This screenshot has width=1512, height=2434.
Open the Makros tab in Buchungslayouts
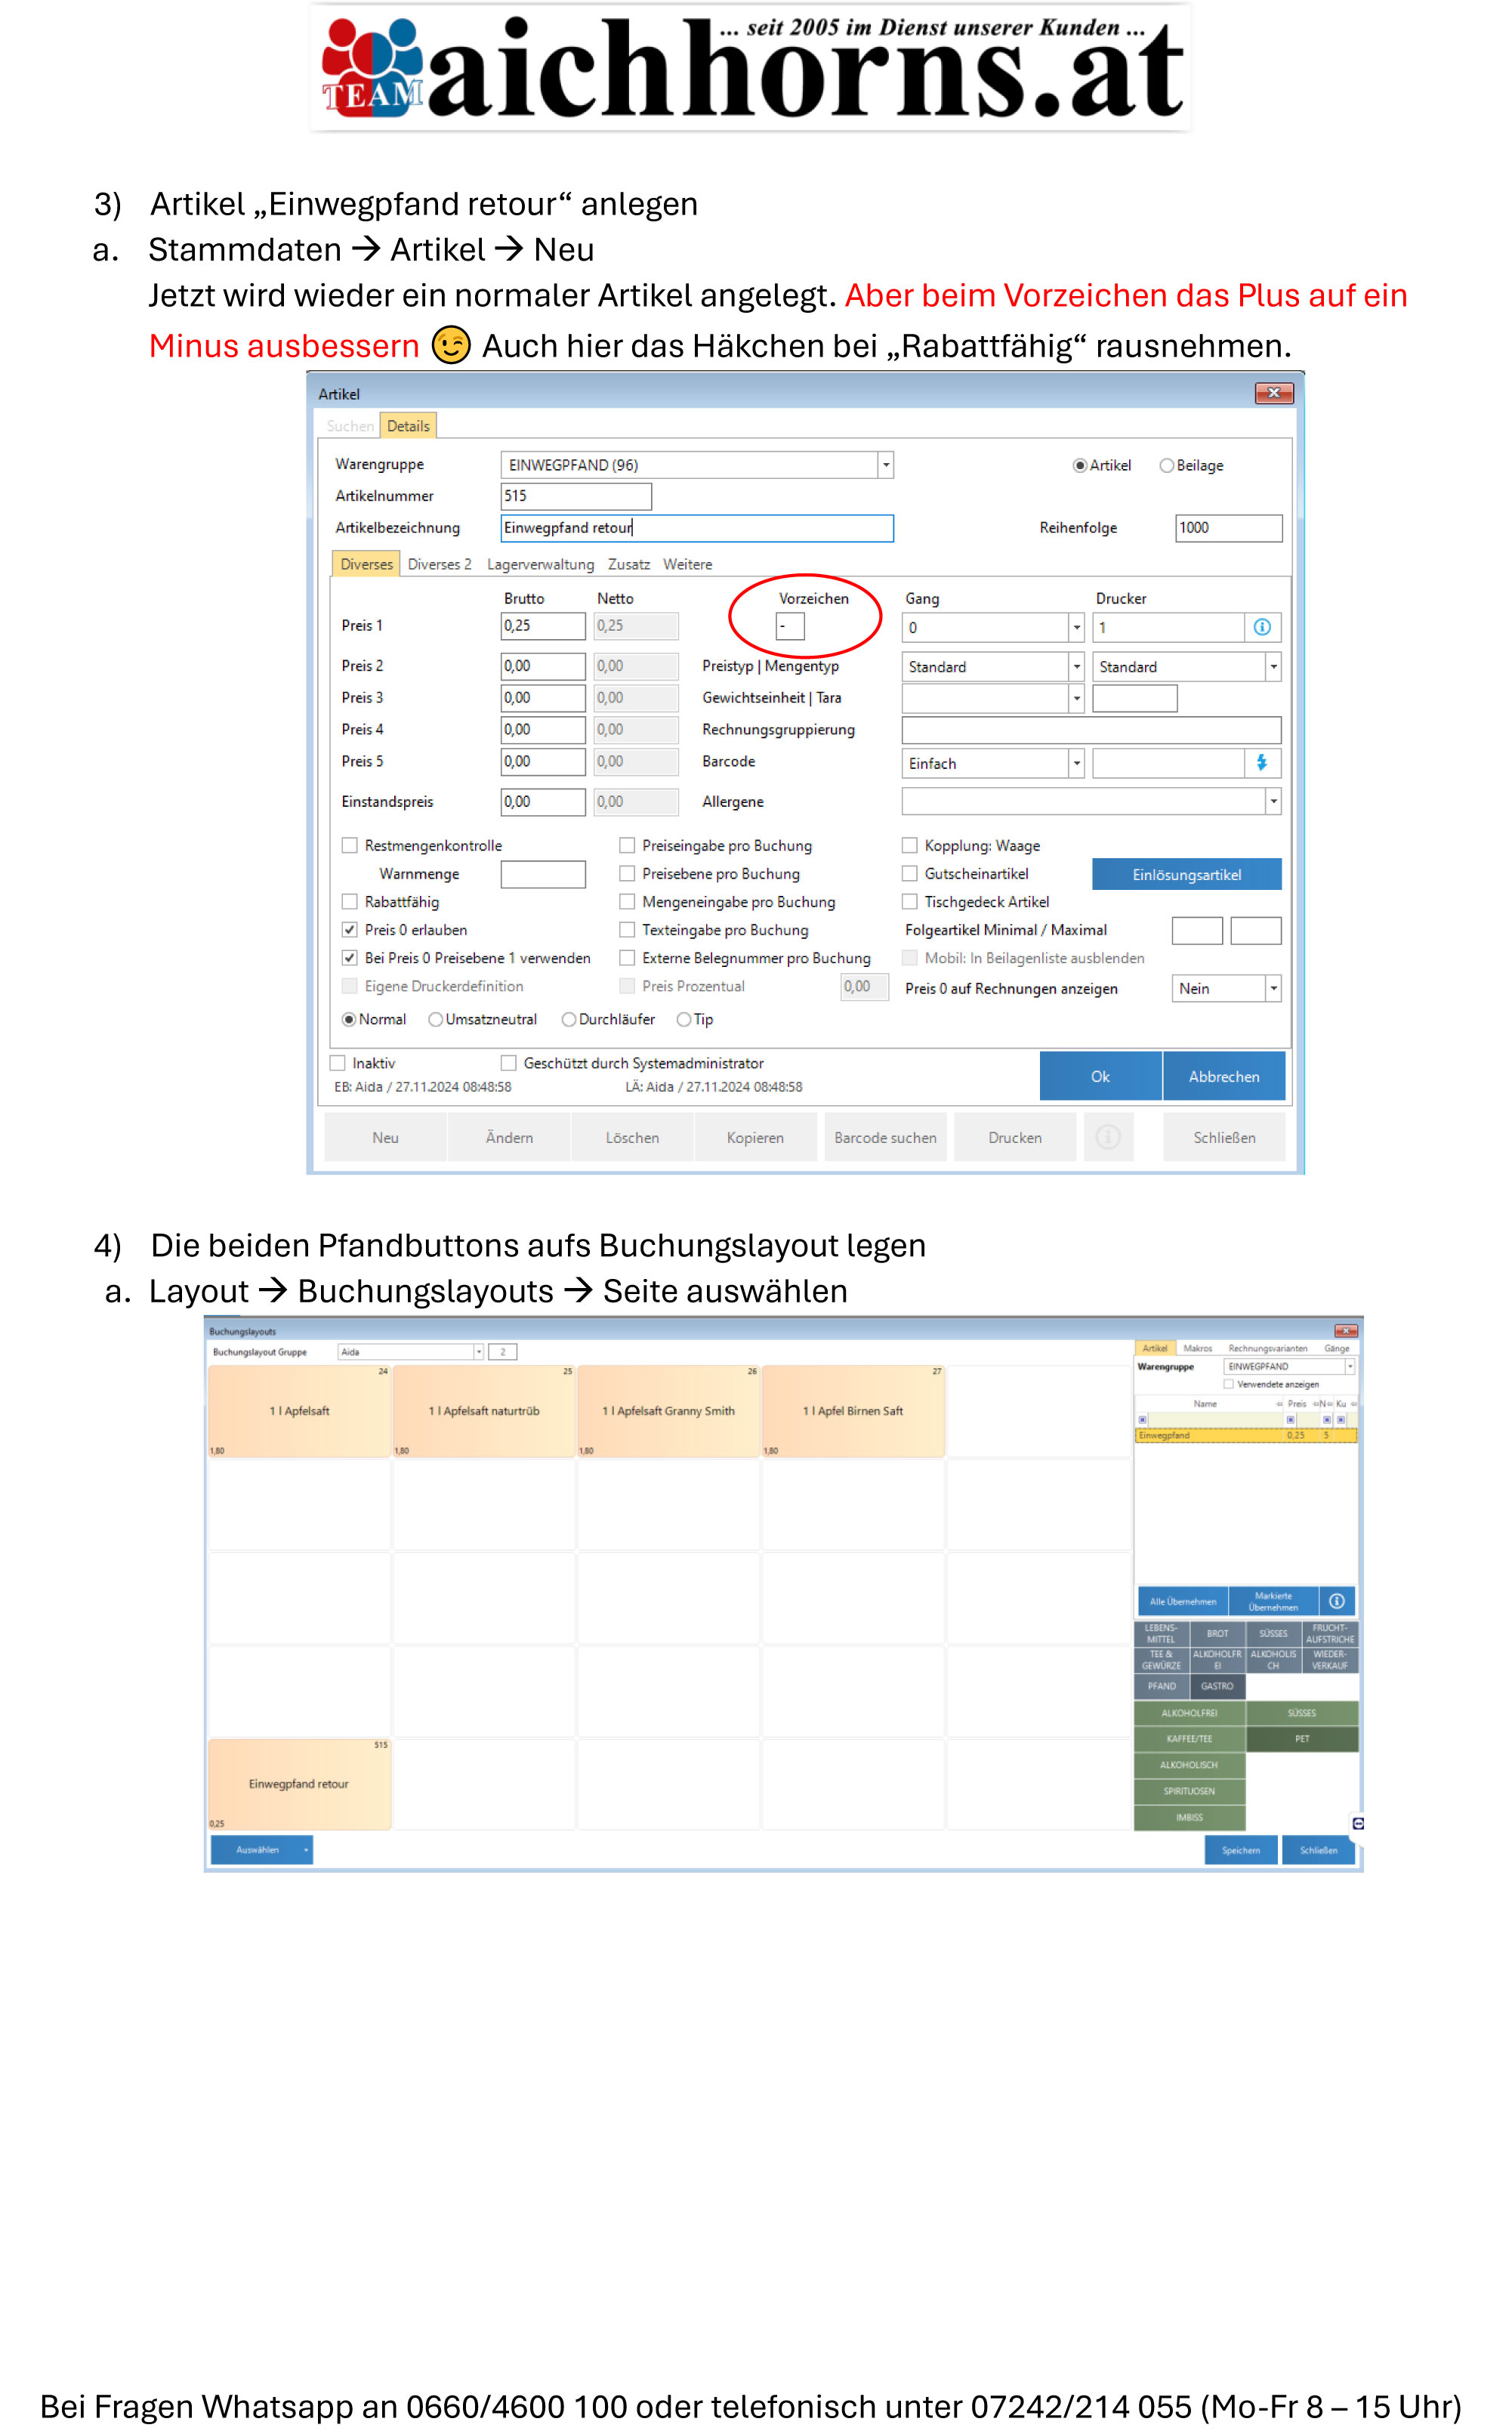pos(1197,1348)
